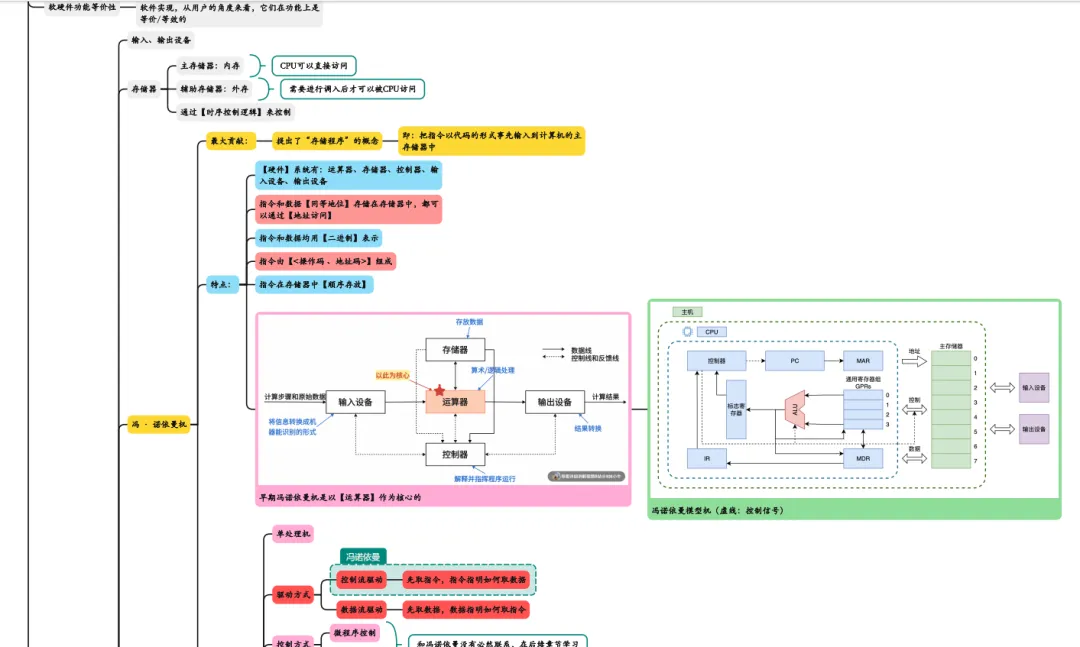Click the purple 输入设备 box in the model diagram
Screen dimensions: 1080x647
(1034, 387)
